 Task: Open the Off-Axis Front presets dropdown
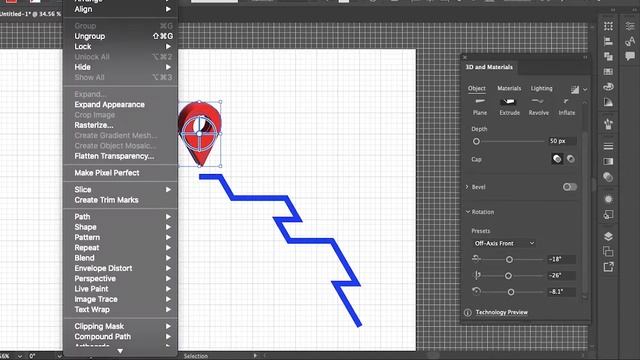click(504, 243)
